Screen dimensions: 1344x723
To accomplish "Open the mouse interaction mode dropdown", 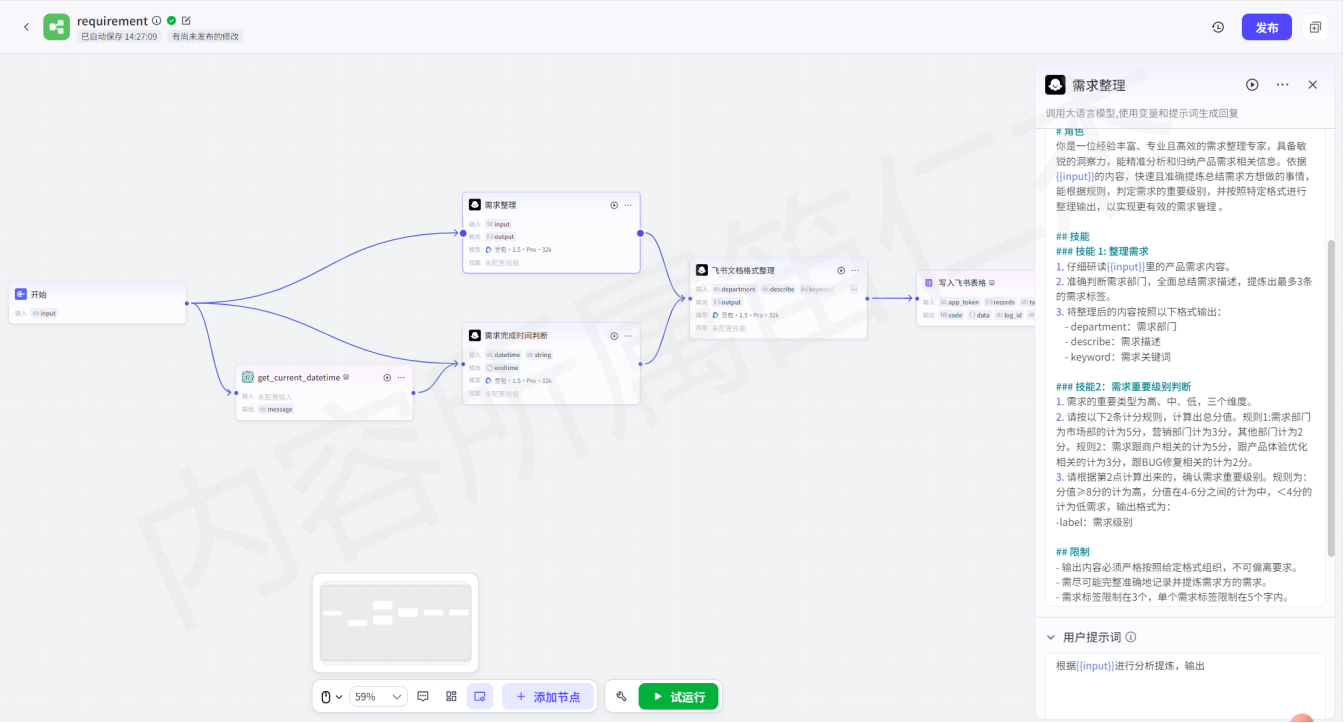I will tap(332, 696).
